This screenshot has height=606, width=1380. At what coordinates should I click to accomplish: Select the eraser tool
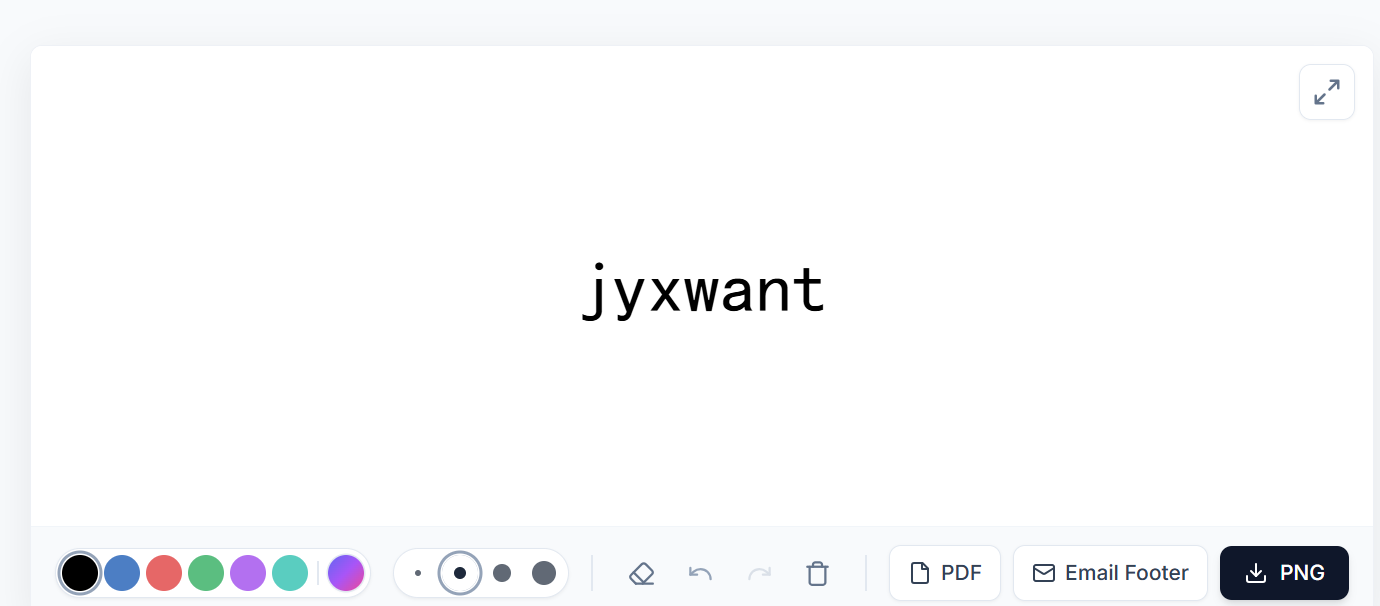[x=642, y=573]
